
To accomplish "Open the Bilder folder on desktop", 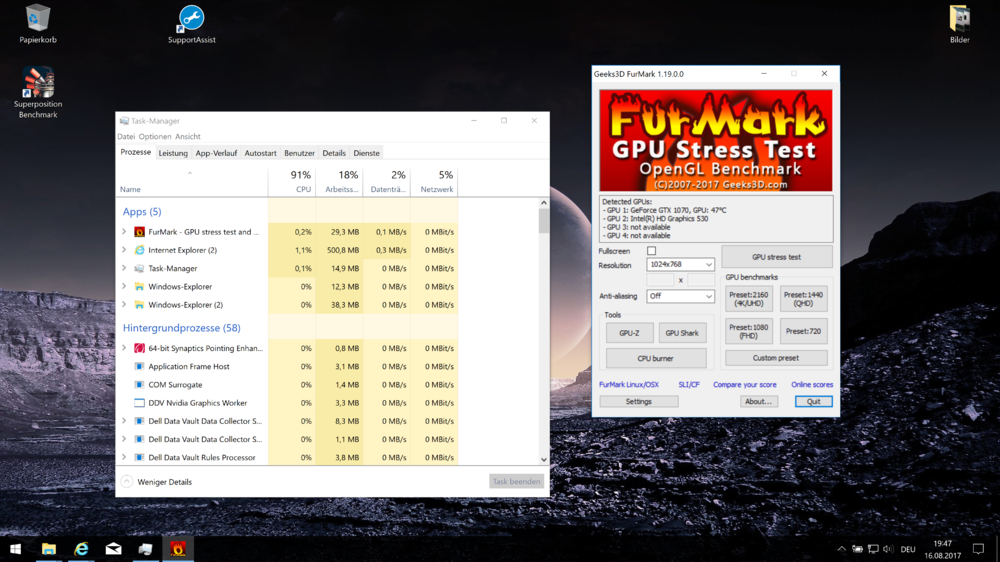I will pyautogui.click(x=959, y=20).
